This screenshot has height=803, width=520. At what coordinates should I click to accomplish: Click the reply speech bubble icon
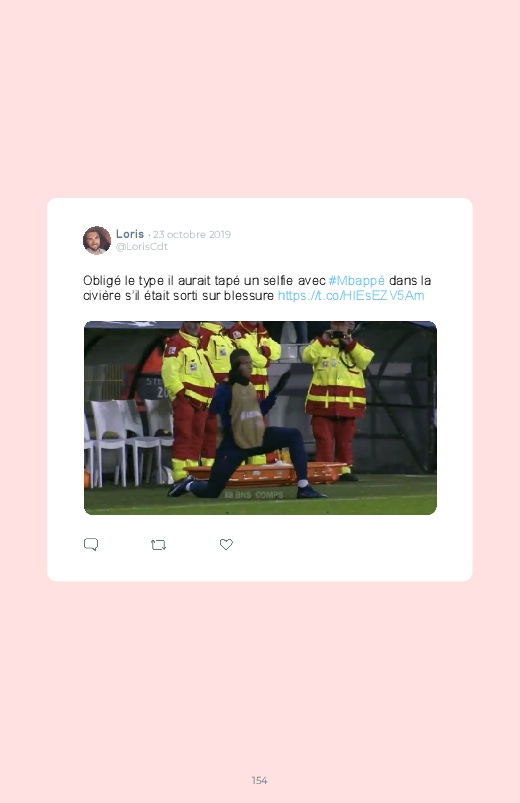(x=91, y=544)
